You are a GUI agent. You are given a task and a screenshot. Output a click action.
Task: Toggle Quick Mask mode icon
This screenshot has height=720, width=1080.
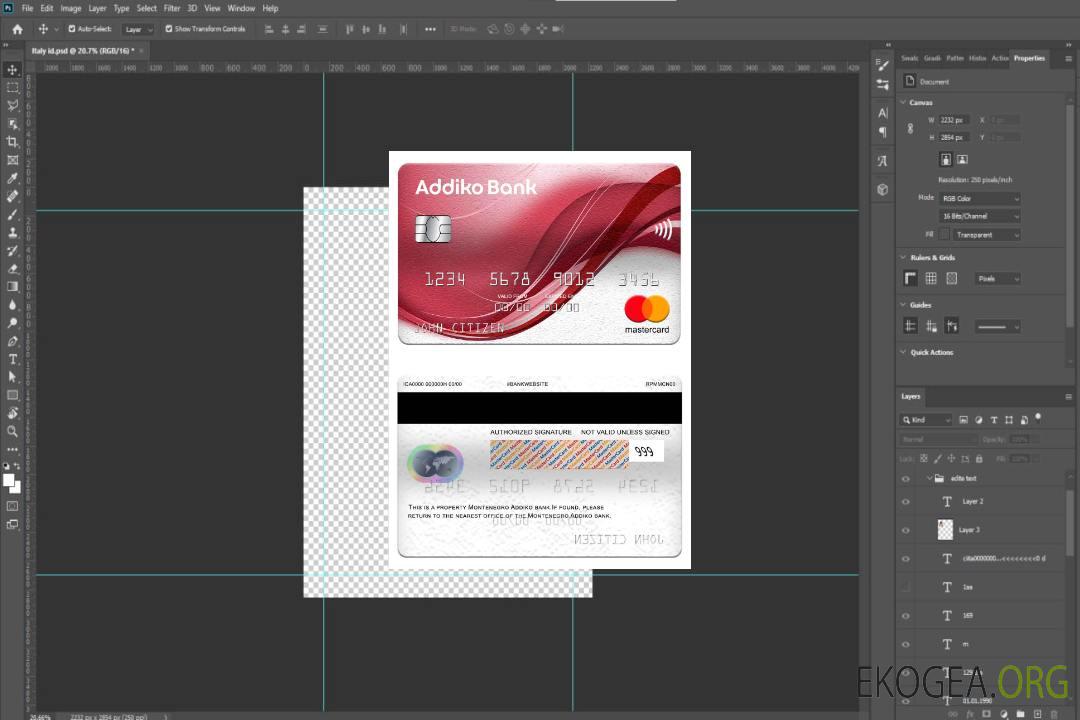click(12, 506)
